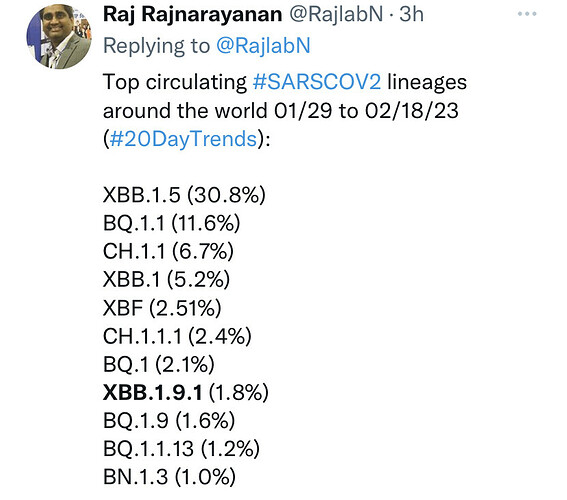This screenshot has width=567, height=500.
Task: Open the #20DayTrends hashtag
Action: coord(183,139)
